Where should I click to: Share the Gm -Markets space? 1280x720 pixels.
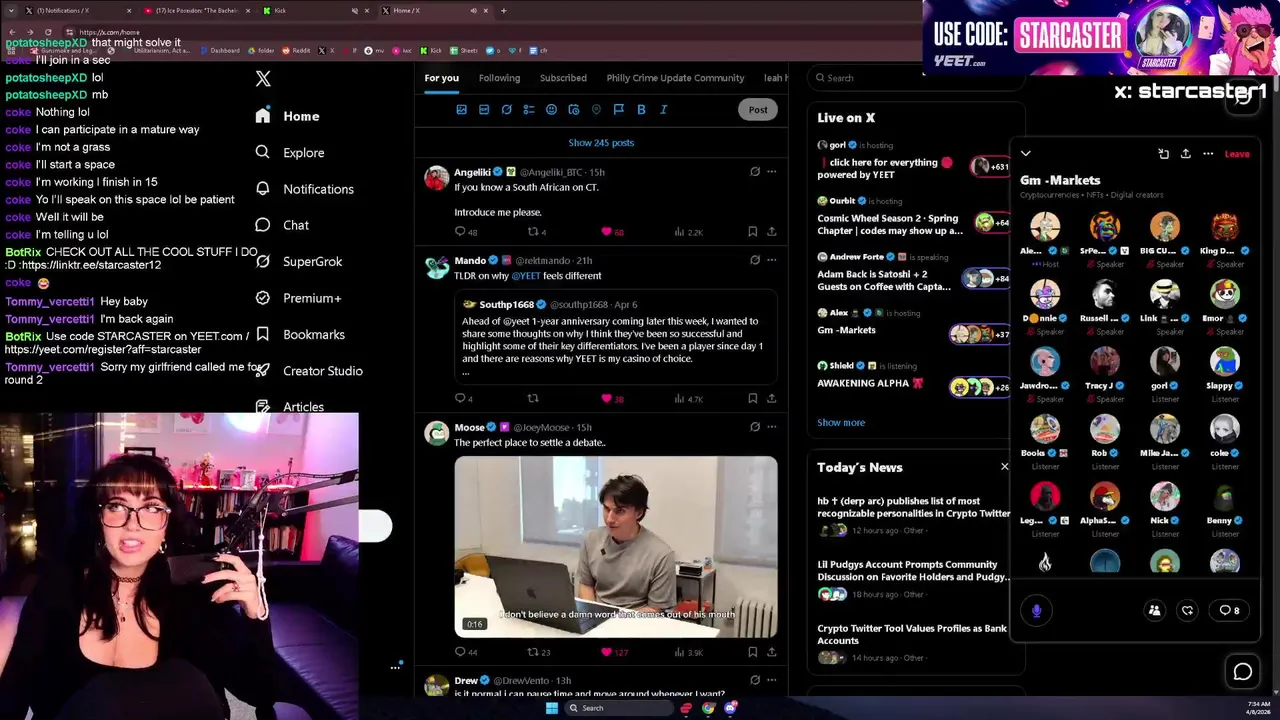(x=1185, y=154)
